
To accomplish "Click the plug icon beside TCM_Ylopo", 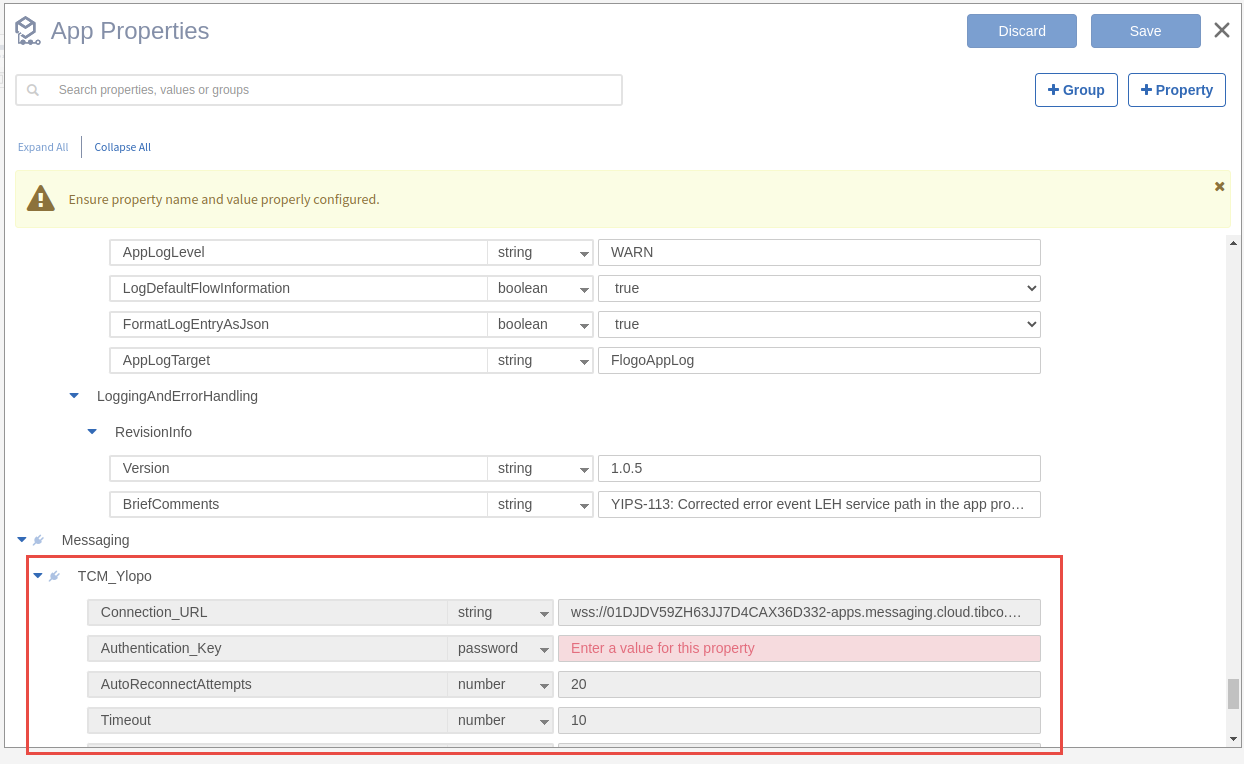I will pos(54,576).
